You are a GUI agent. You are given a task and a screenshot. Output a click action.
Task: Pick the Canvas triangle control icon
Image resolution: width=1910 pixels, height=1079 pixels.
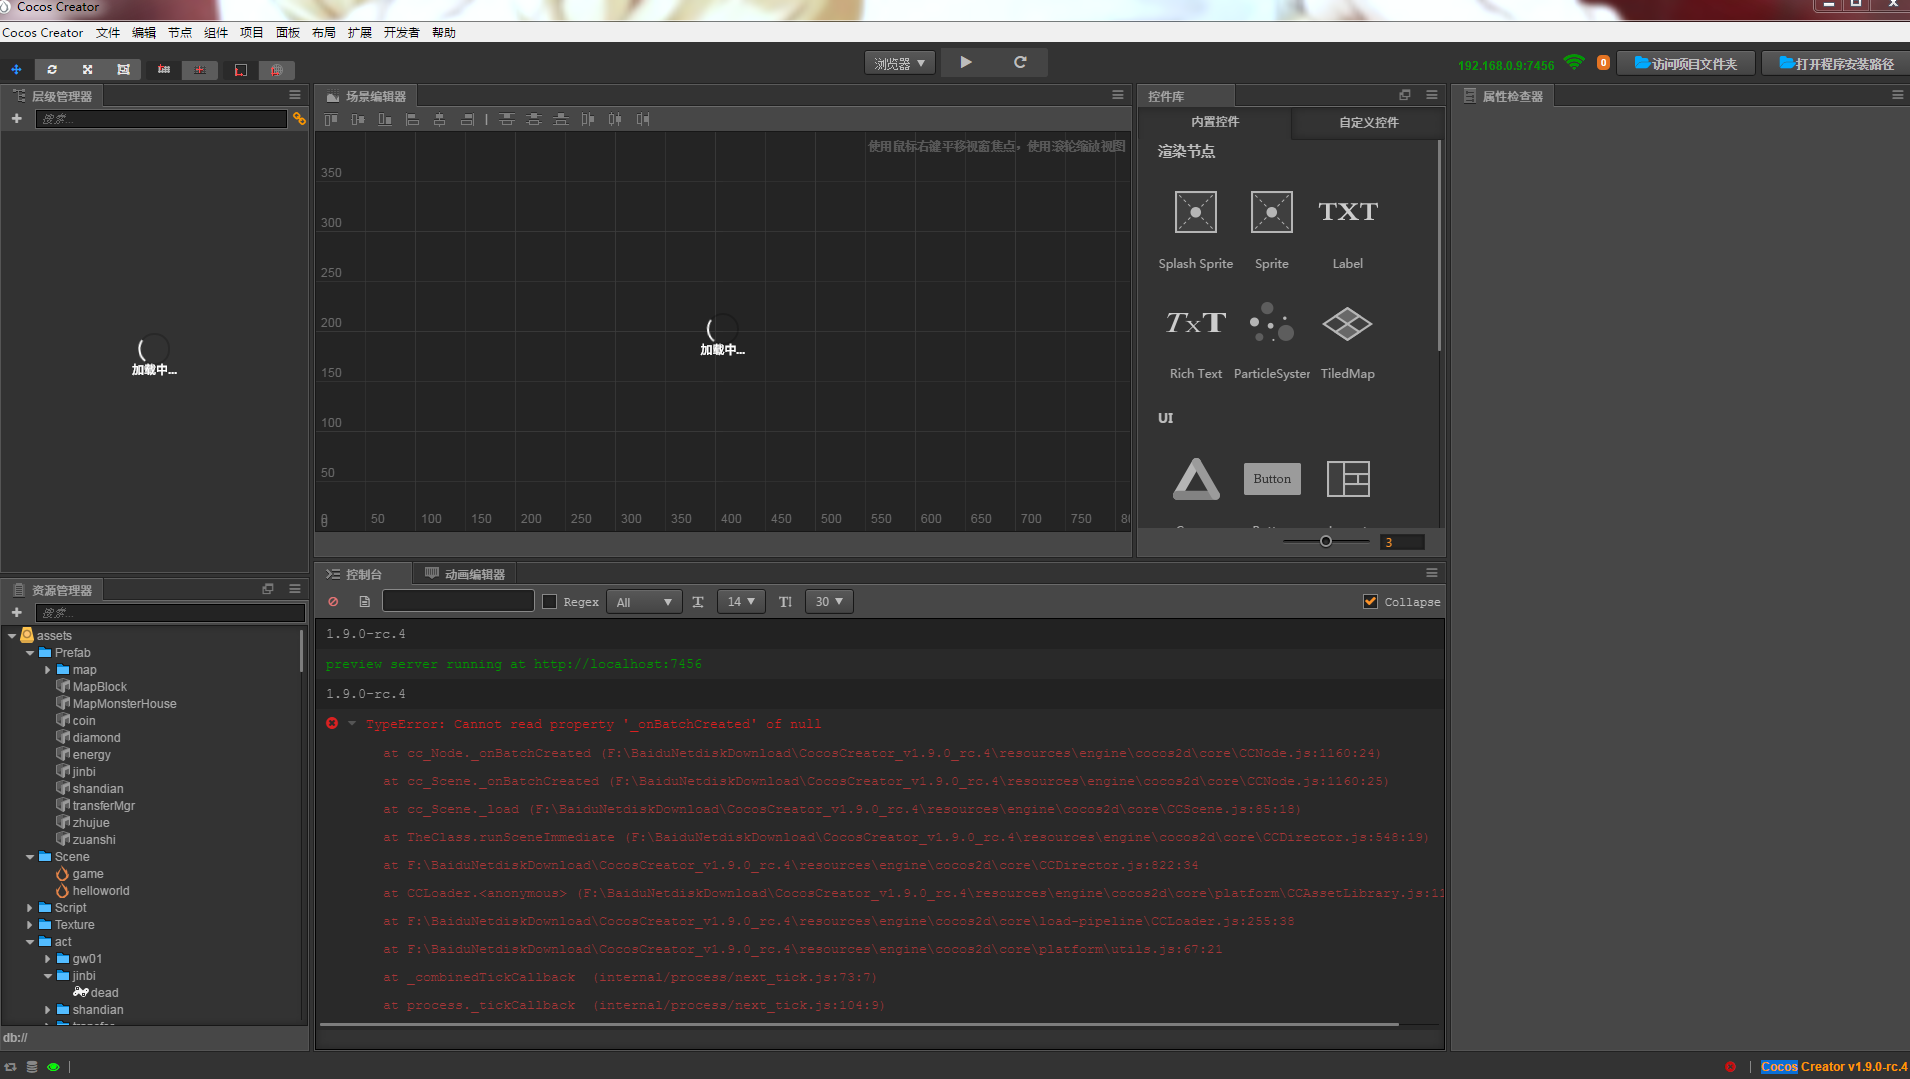[x=1196, y=479]
